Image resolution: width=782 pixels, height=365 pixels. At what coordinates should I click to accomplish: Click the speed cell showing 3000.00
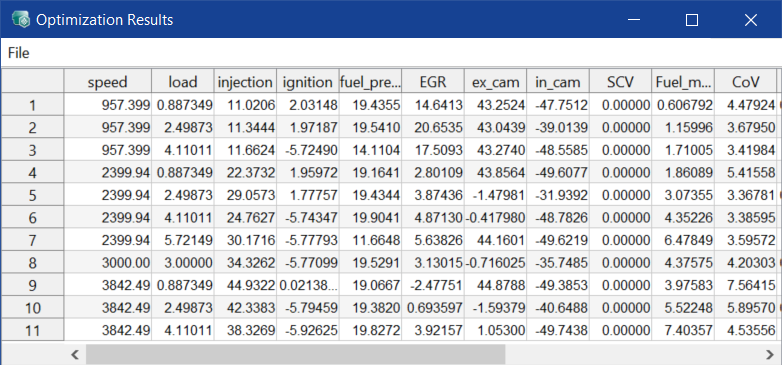click(108, 262)
